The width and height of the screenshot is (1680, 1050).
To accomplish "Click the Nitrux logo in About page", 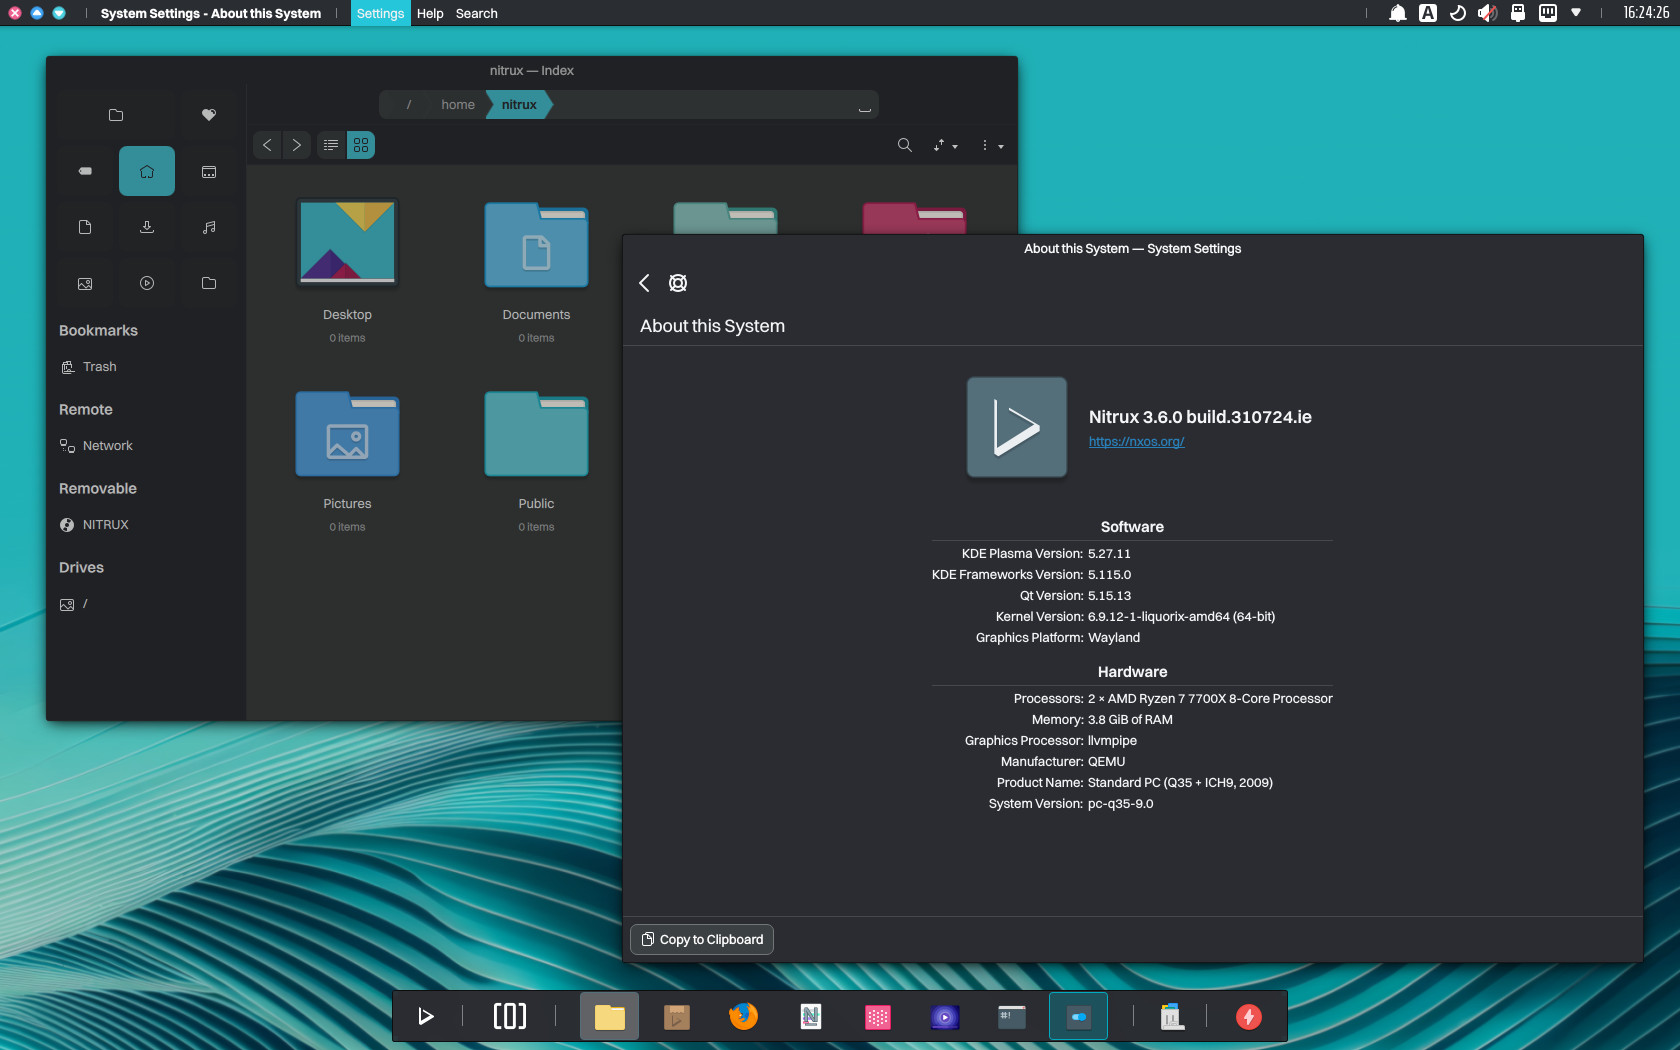I will 1016,427.
